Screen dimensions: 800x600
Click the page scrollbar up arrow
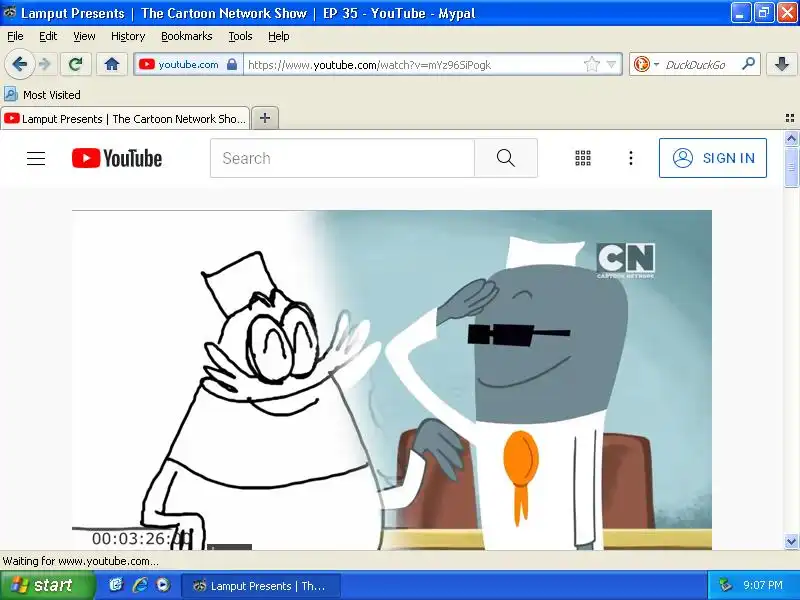pyautogui.click(x=791, y=138)
